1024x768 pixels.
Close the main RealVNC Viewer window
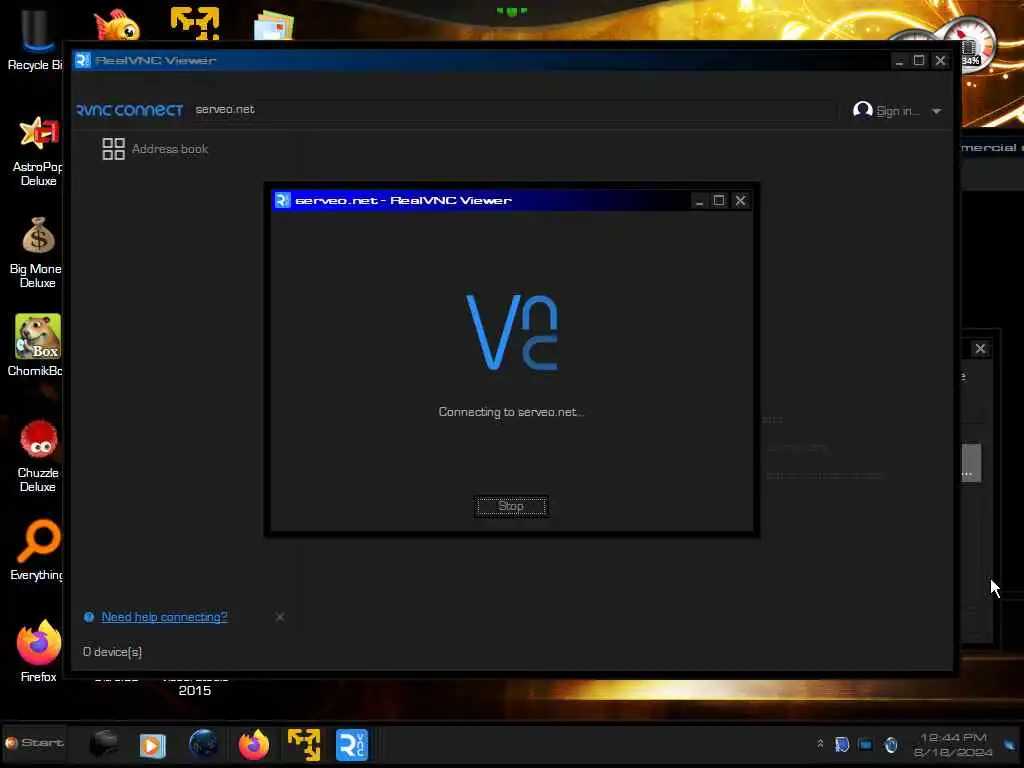click(940, 60)
